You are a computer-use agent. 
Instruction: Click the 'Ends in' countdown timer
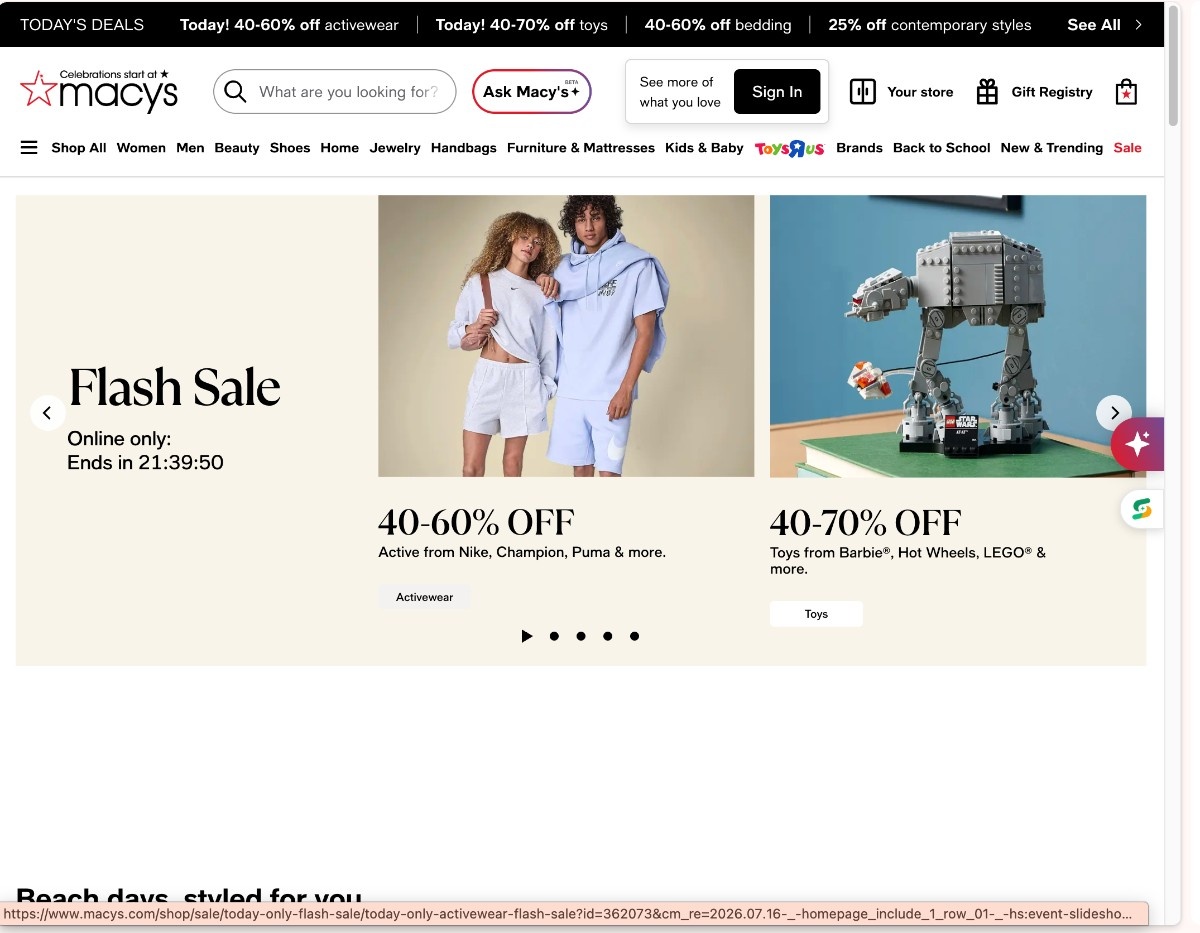[x=145, y=462]
